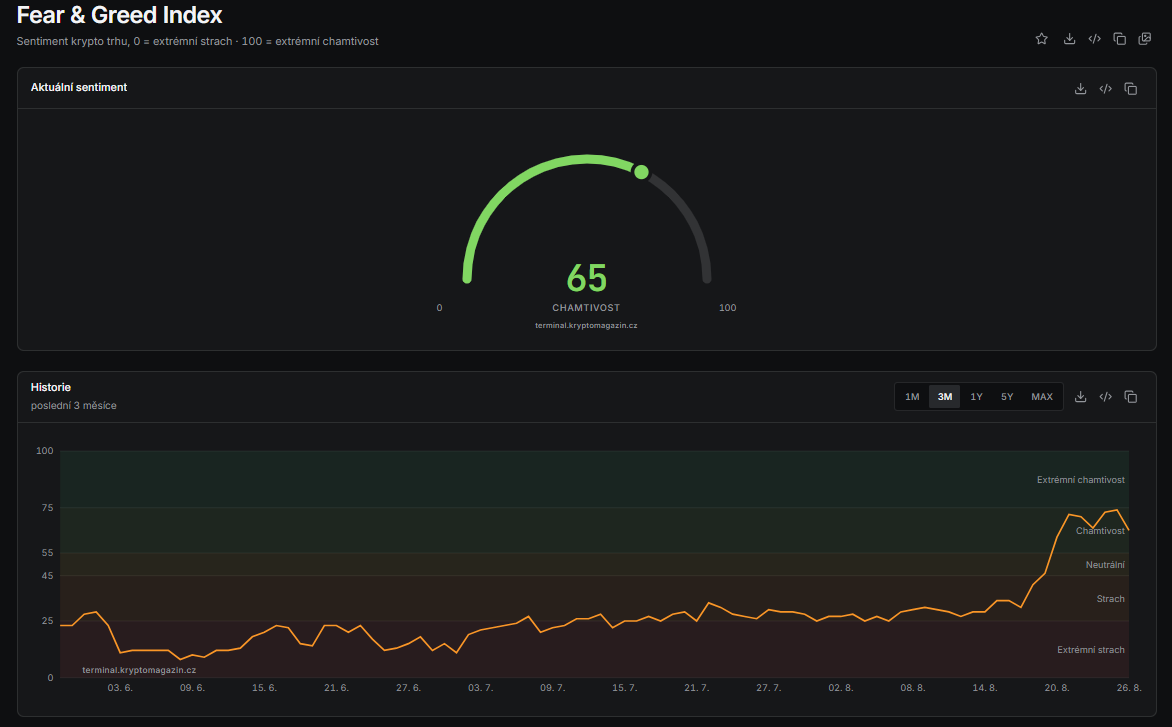Click the 27. 7. date axis label

(x=768, y=687)
